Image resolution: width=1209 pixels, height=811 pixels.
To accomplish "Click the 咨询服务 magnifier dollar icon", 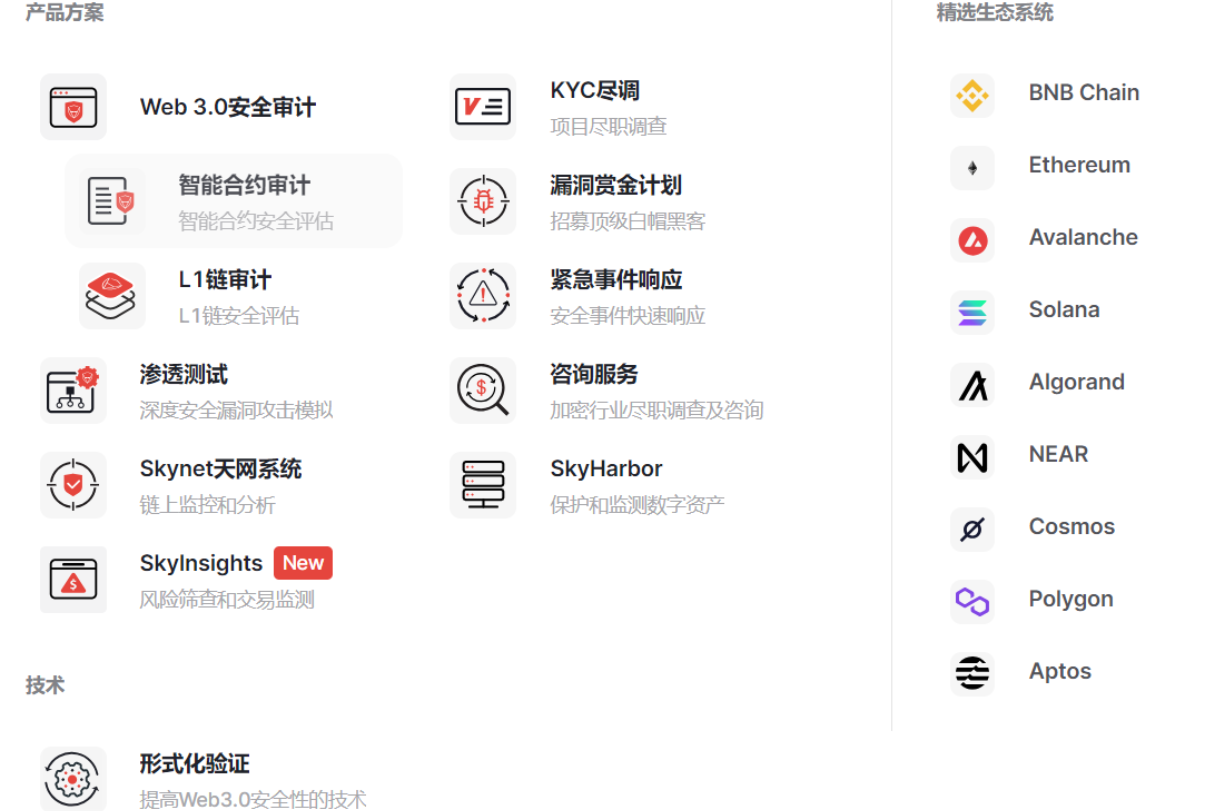I will 483,390.
